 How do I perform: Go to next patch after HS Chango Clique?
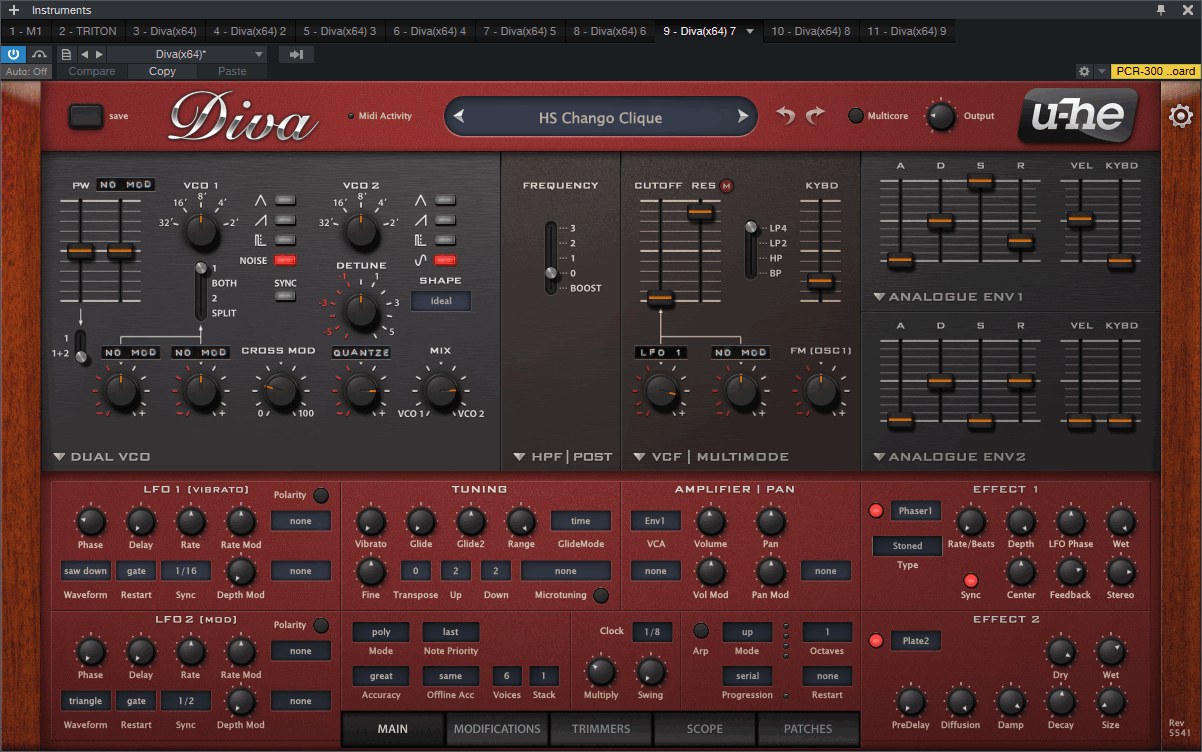point(743,117)
